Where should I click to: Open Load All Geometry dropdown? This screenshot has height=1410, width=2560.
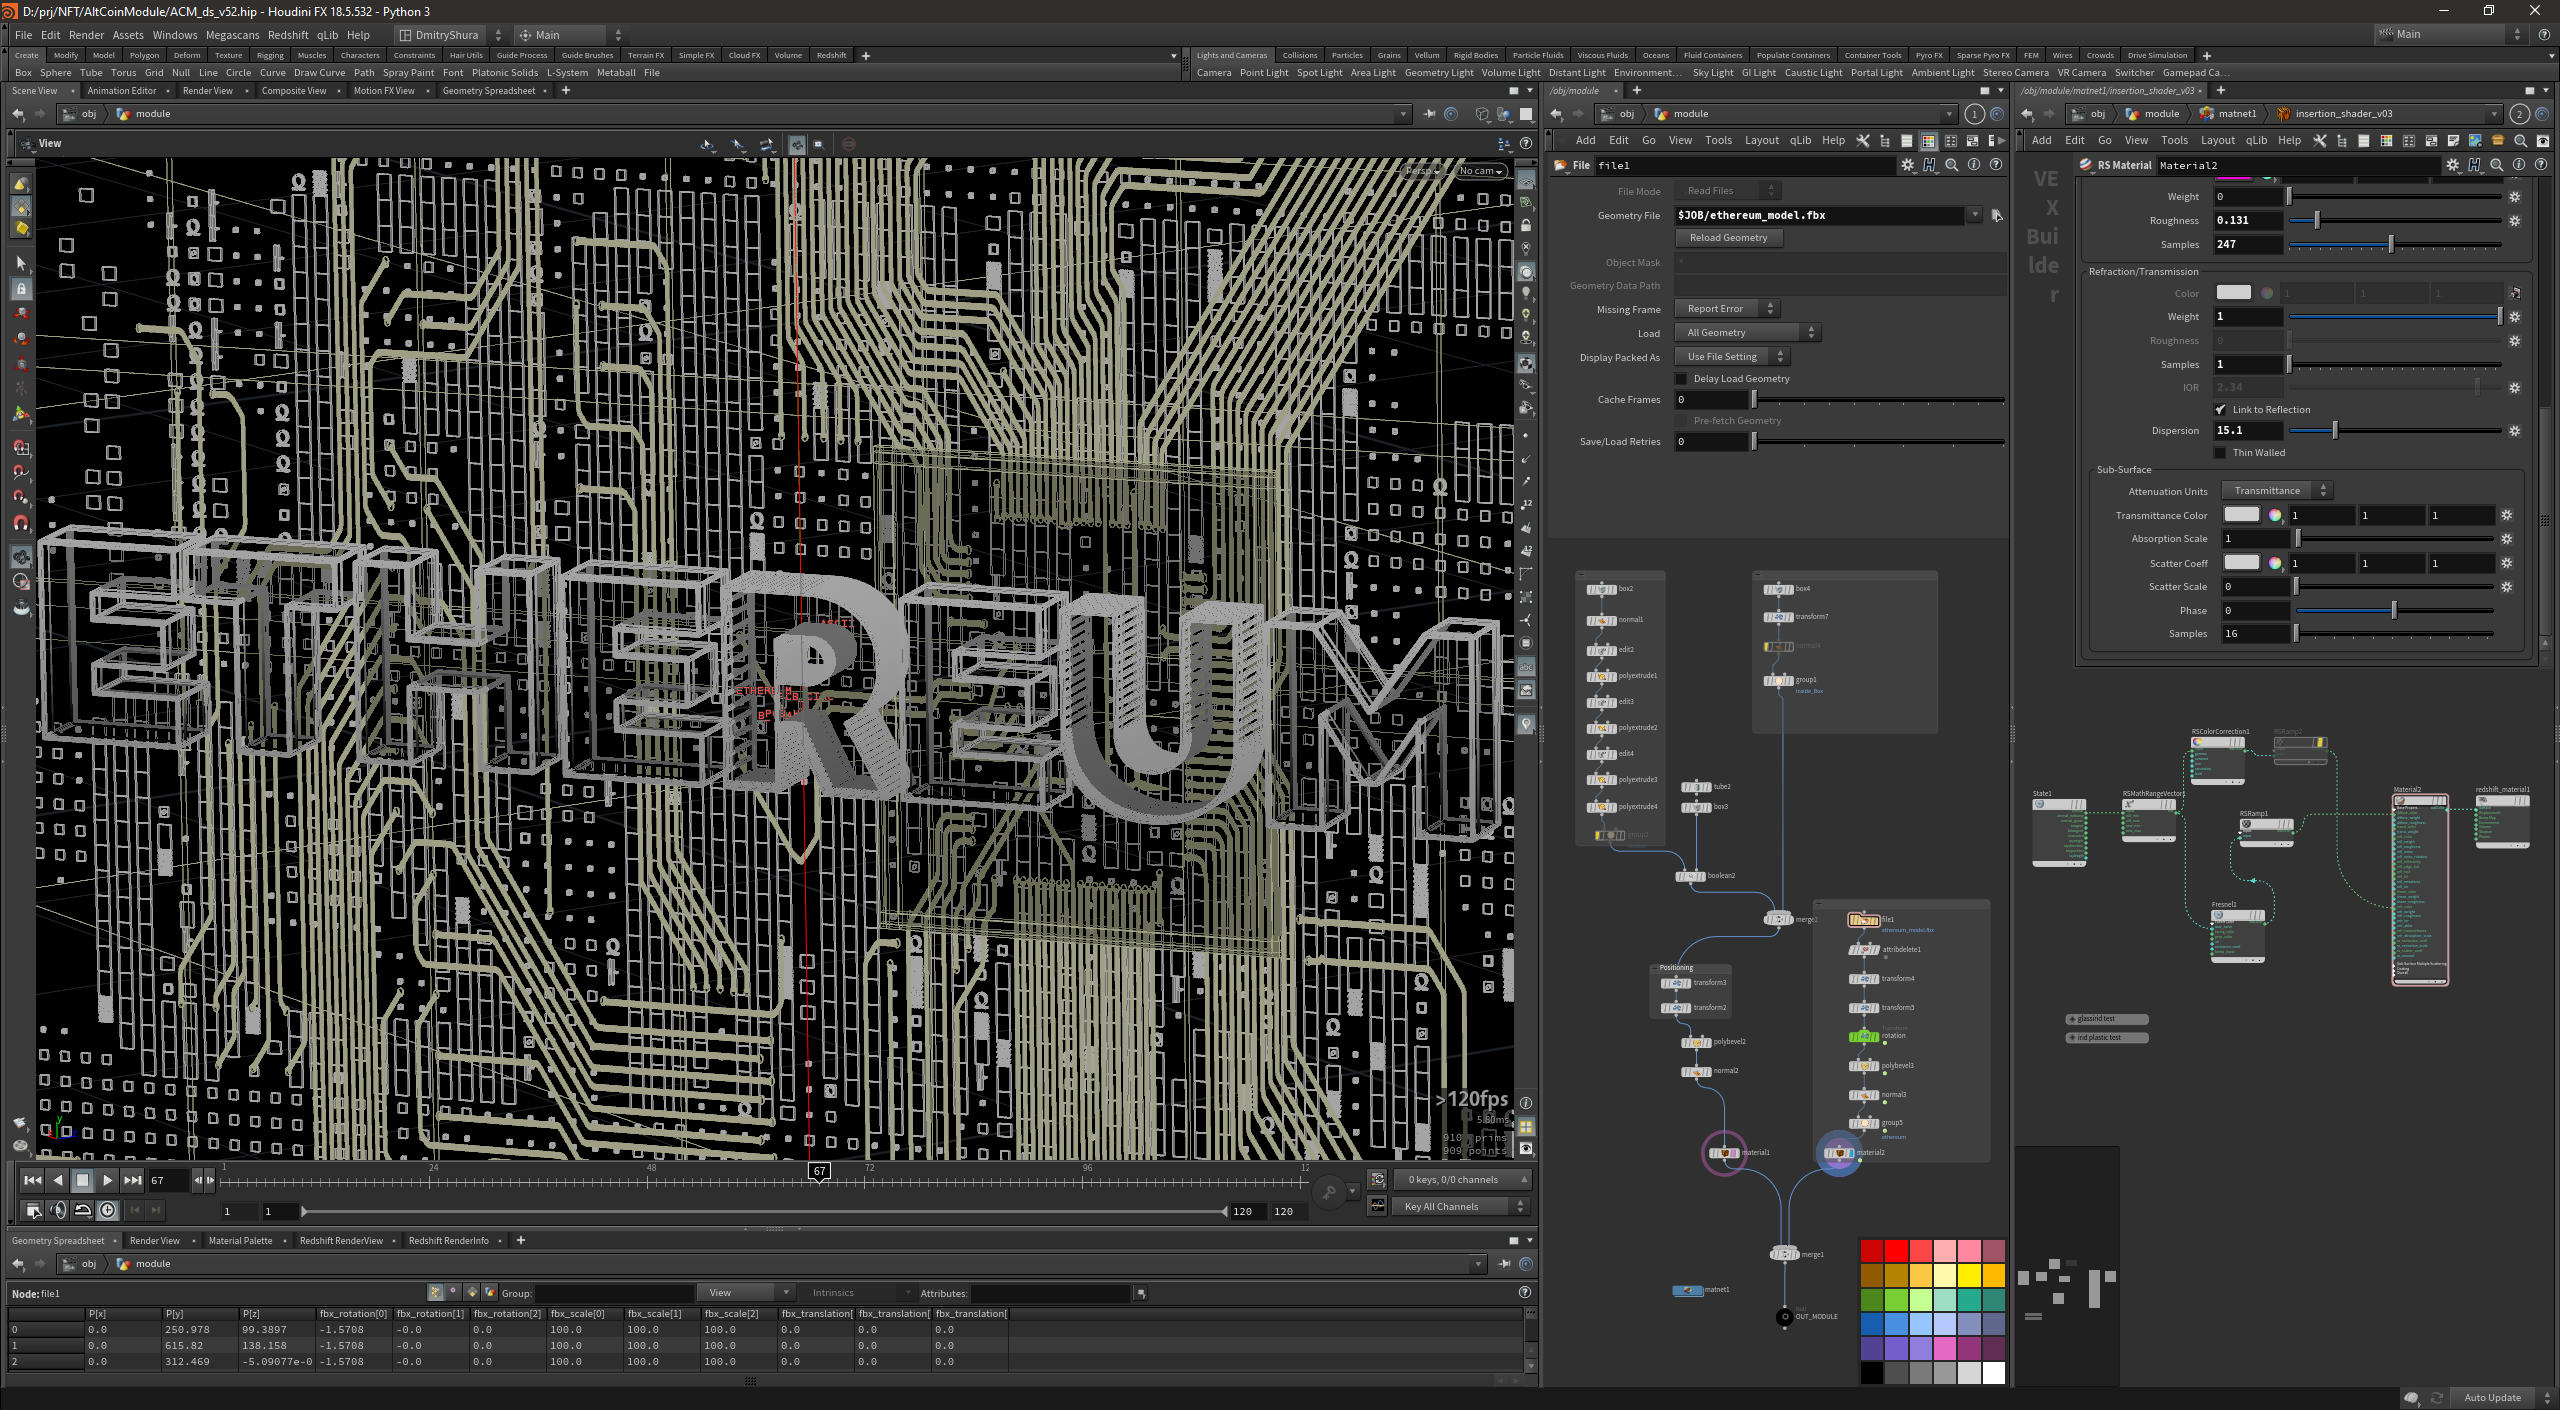pyautogui.click(x=1748, y=333)
